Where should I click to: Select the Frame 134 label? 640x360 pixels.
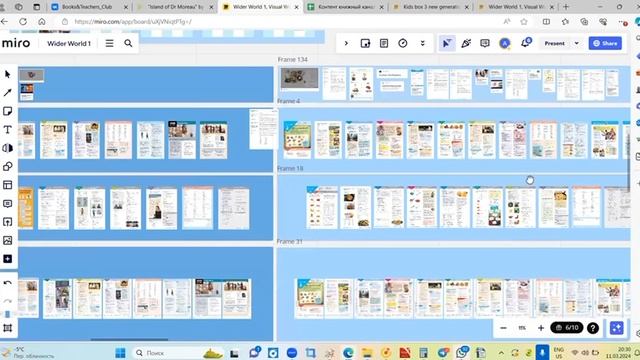[293, 60]
